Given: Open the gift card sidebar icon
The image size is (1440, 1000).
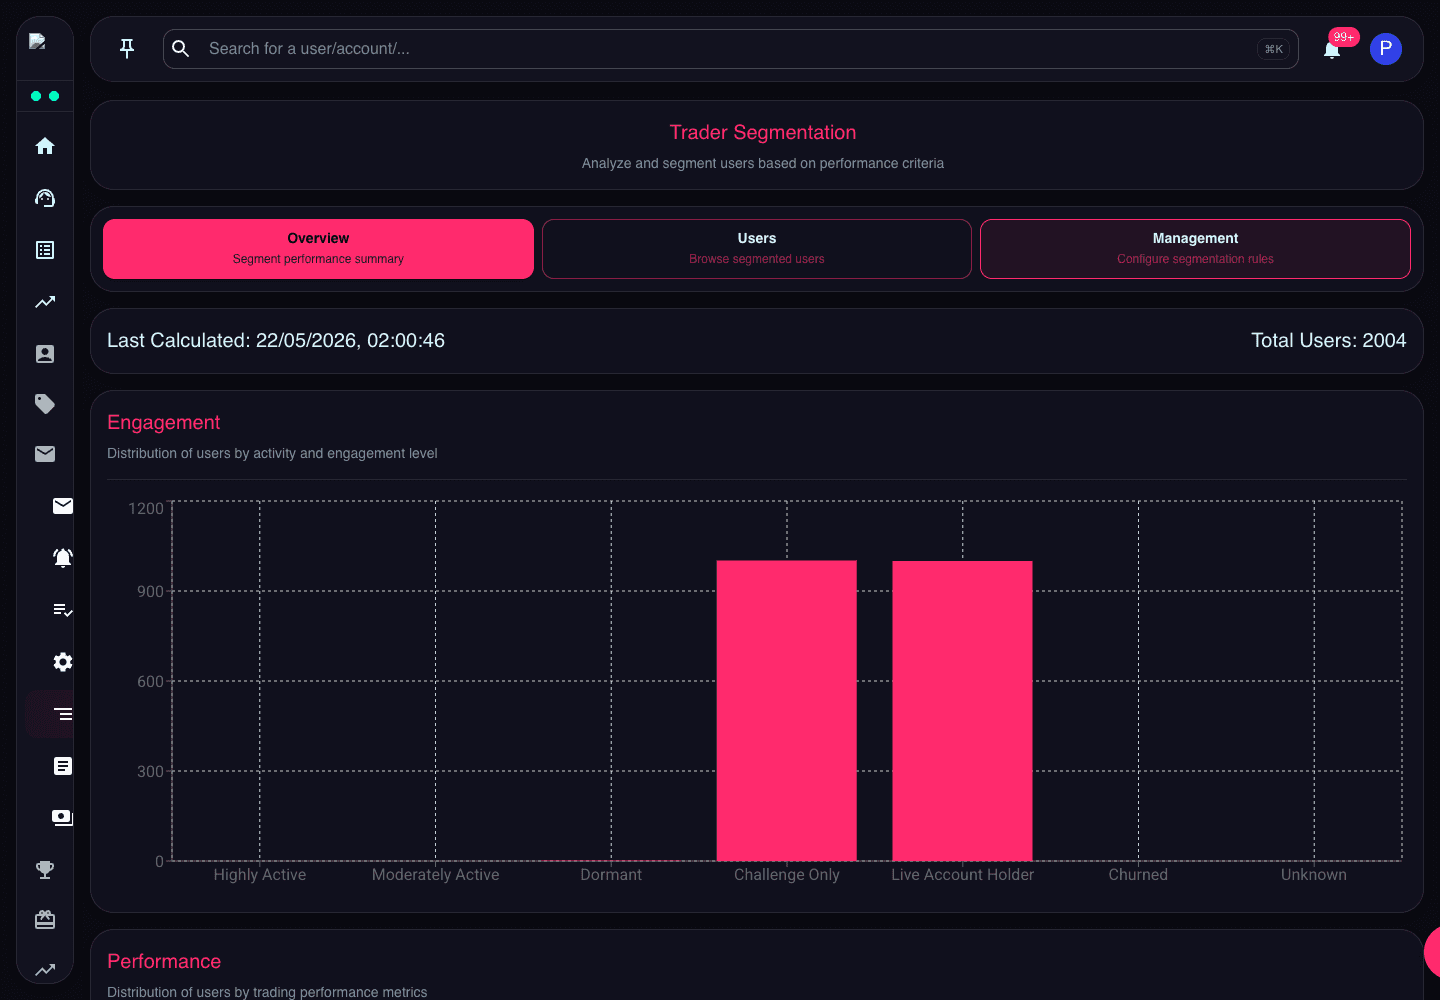Looking at the screenshot, I should (45, 920).
